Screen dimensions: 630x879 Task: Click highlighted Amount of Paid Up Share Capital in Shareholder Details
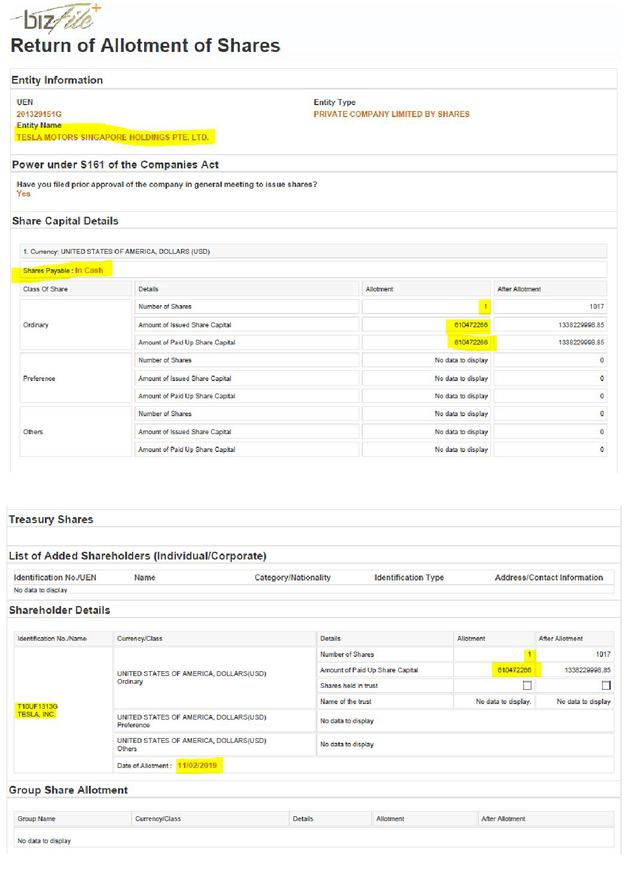514,670
